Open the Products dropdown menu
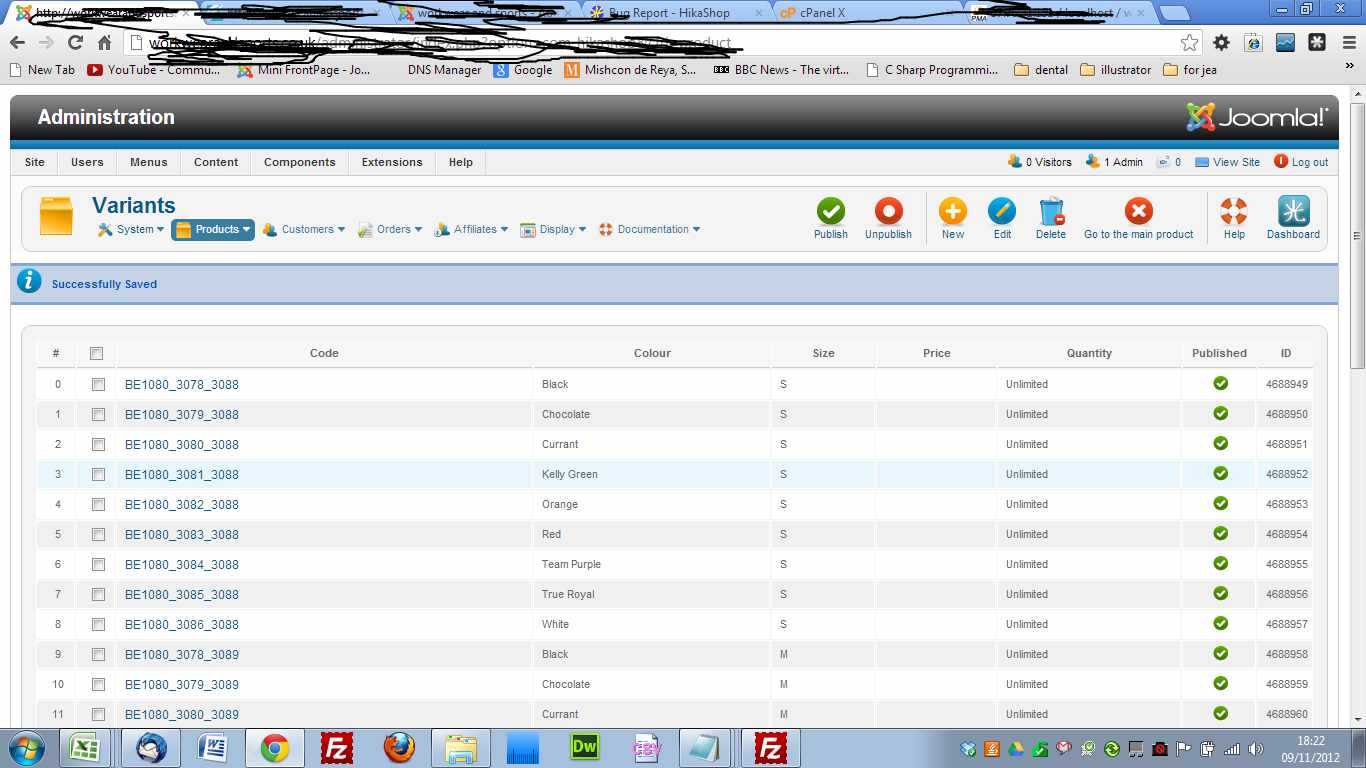 click(x=213, y=230)
